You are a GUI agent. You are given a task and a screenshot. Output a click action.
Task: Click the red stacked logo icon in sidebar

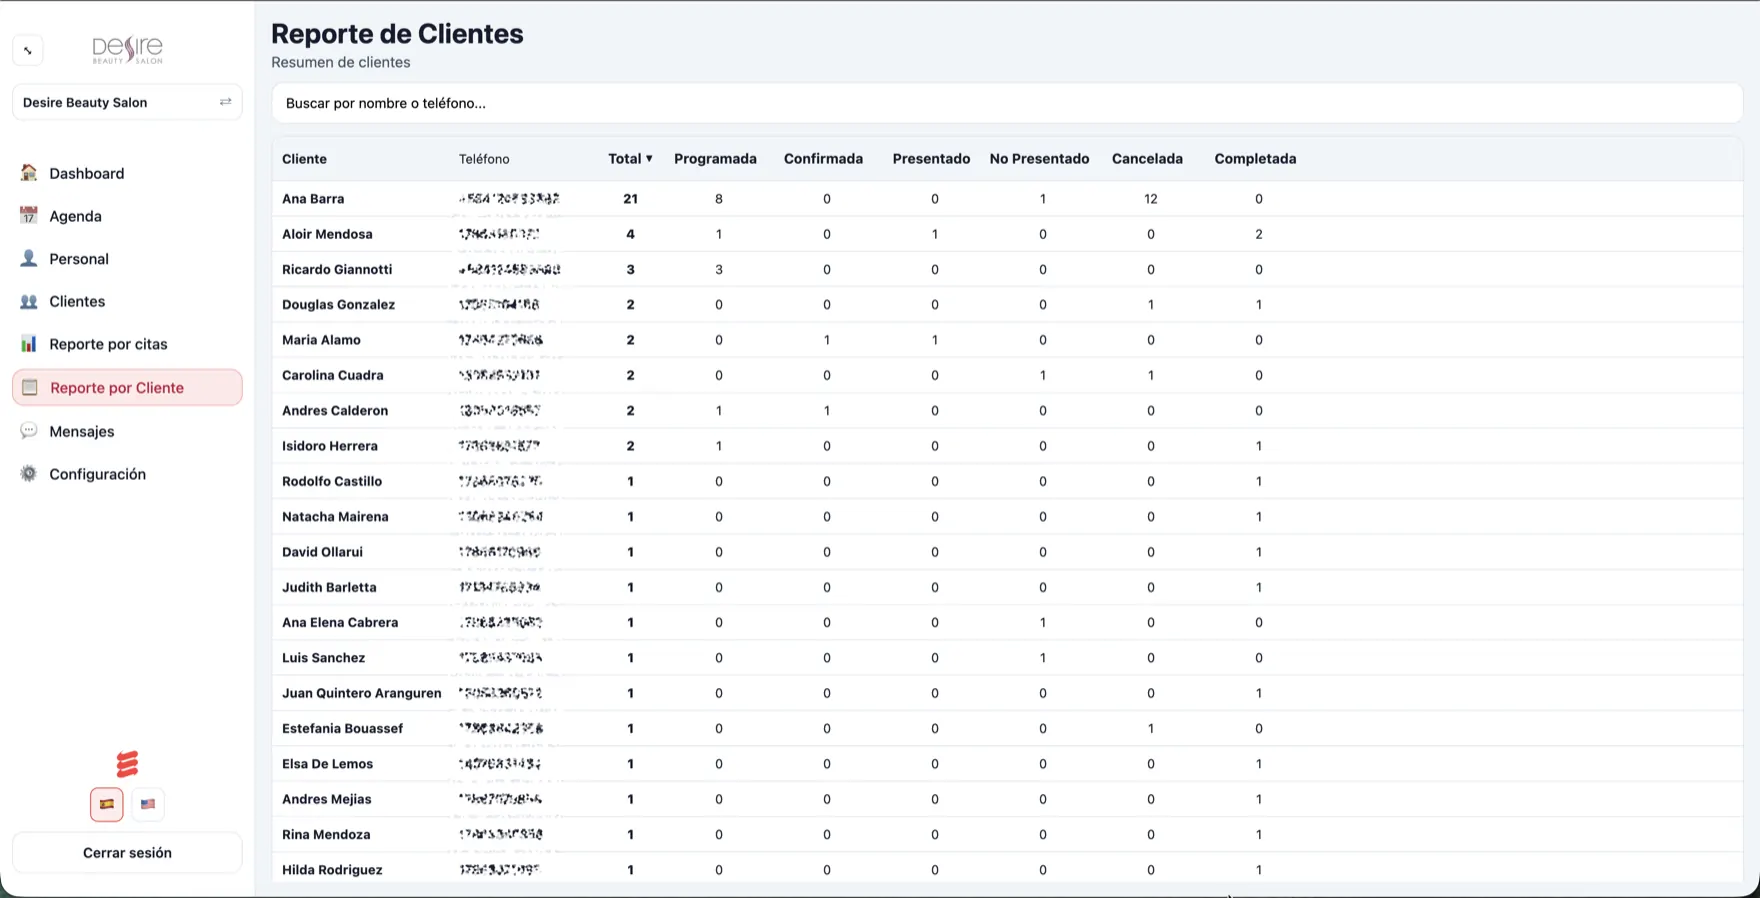[x=127, y=764]
